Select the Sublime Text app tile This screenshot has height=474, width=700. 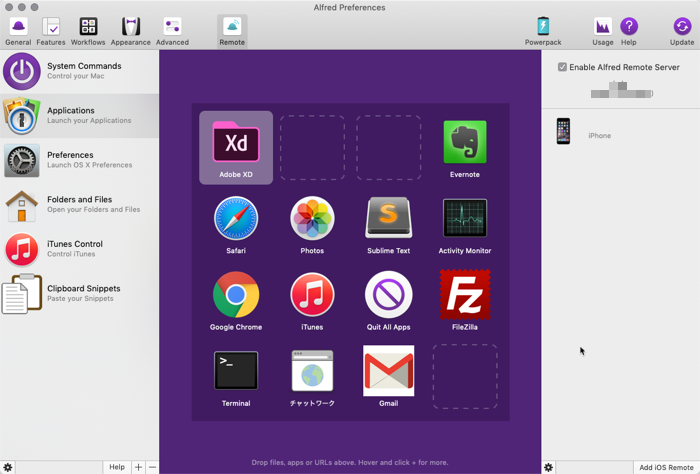388,224
